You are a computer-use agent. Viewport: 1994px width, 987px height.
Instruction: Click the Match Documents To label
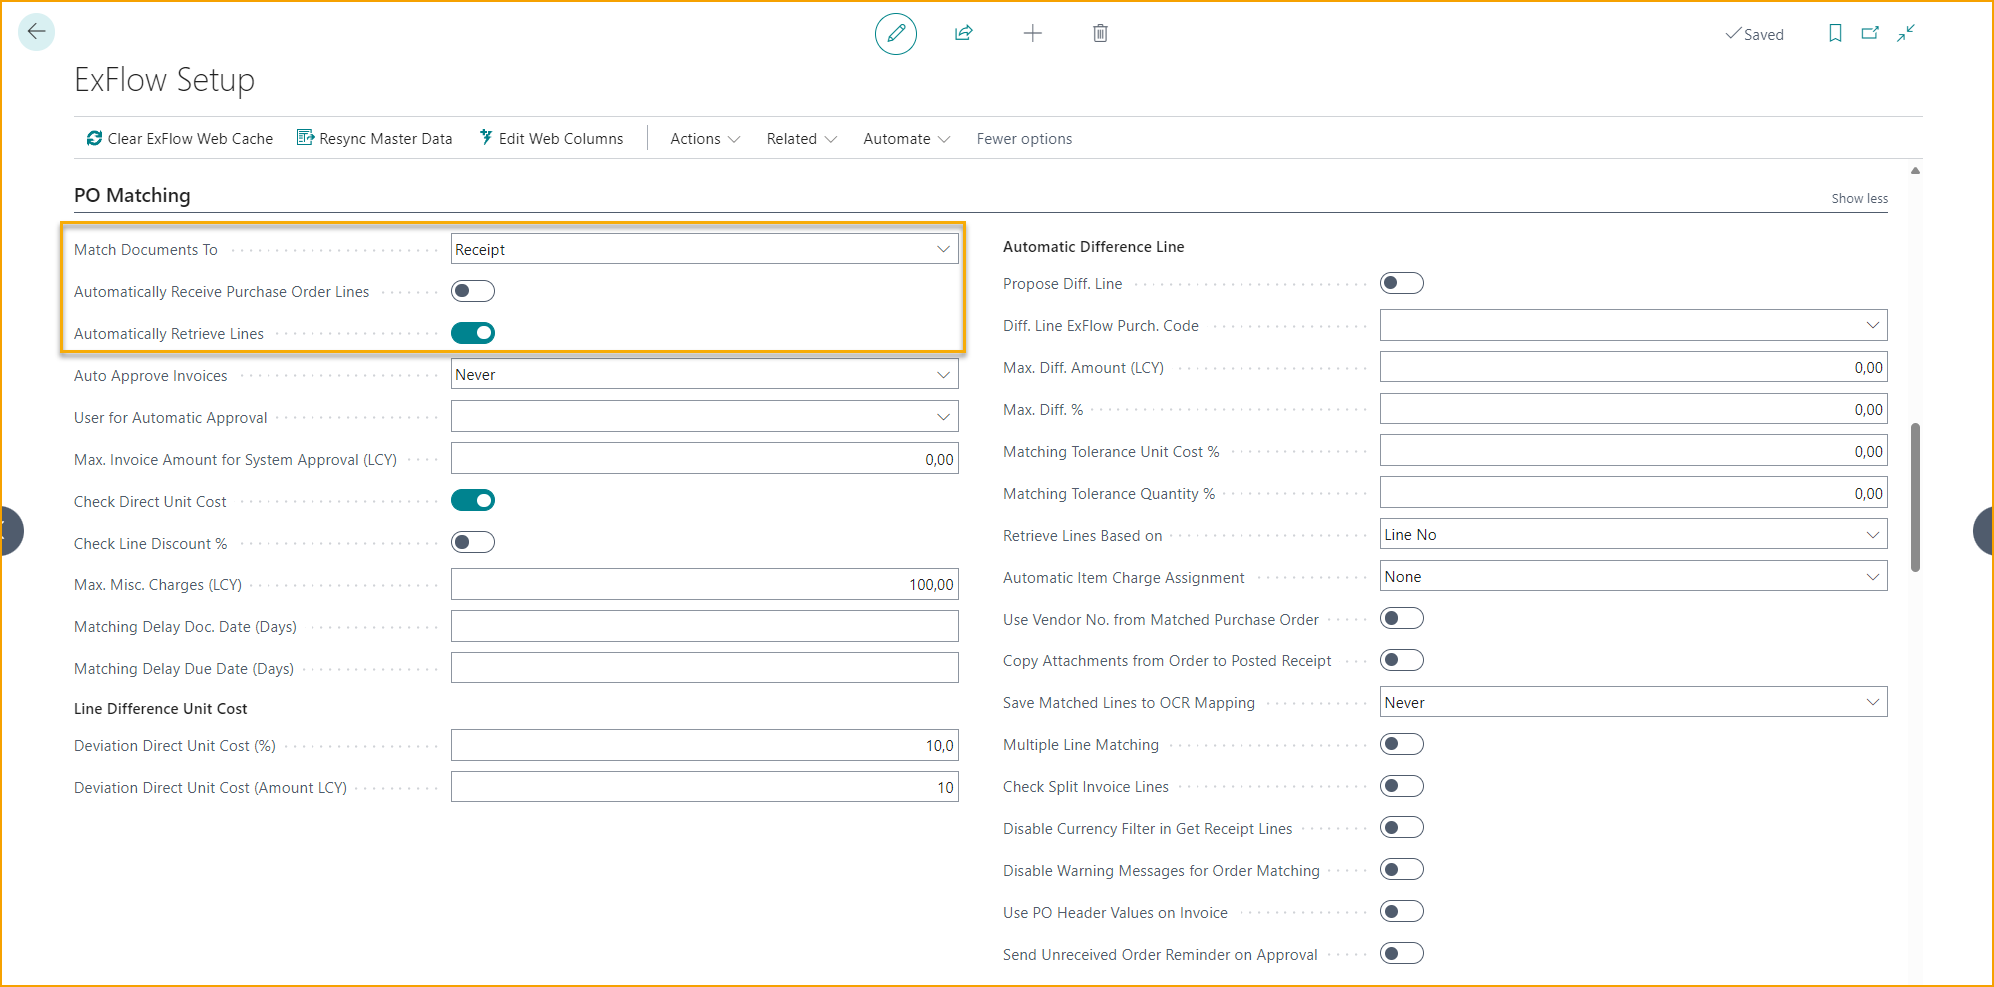[146, 249]
